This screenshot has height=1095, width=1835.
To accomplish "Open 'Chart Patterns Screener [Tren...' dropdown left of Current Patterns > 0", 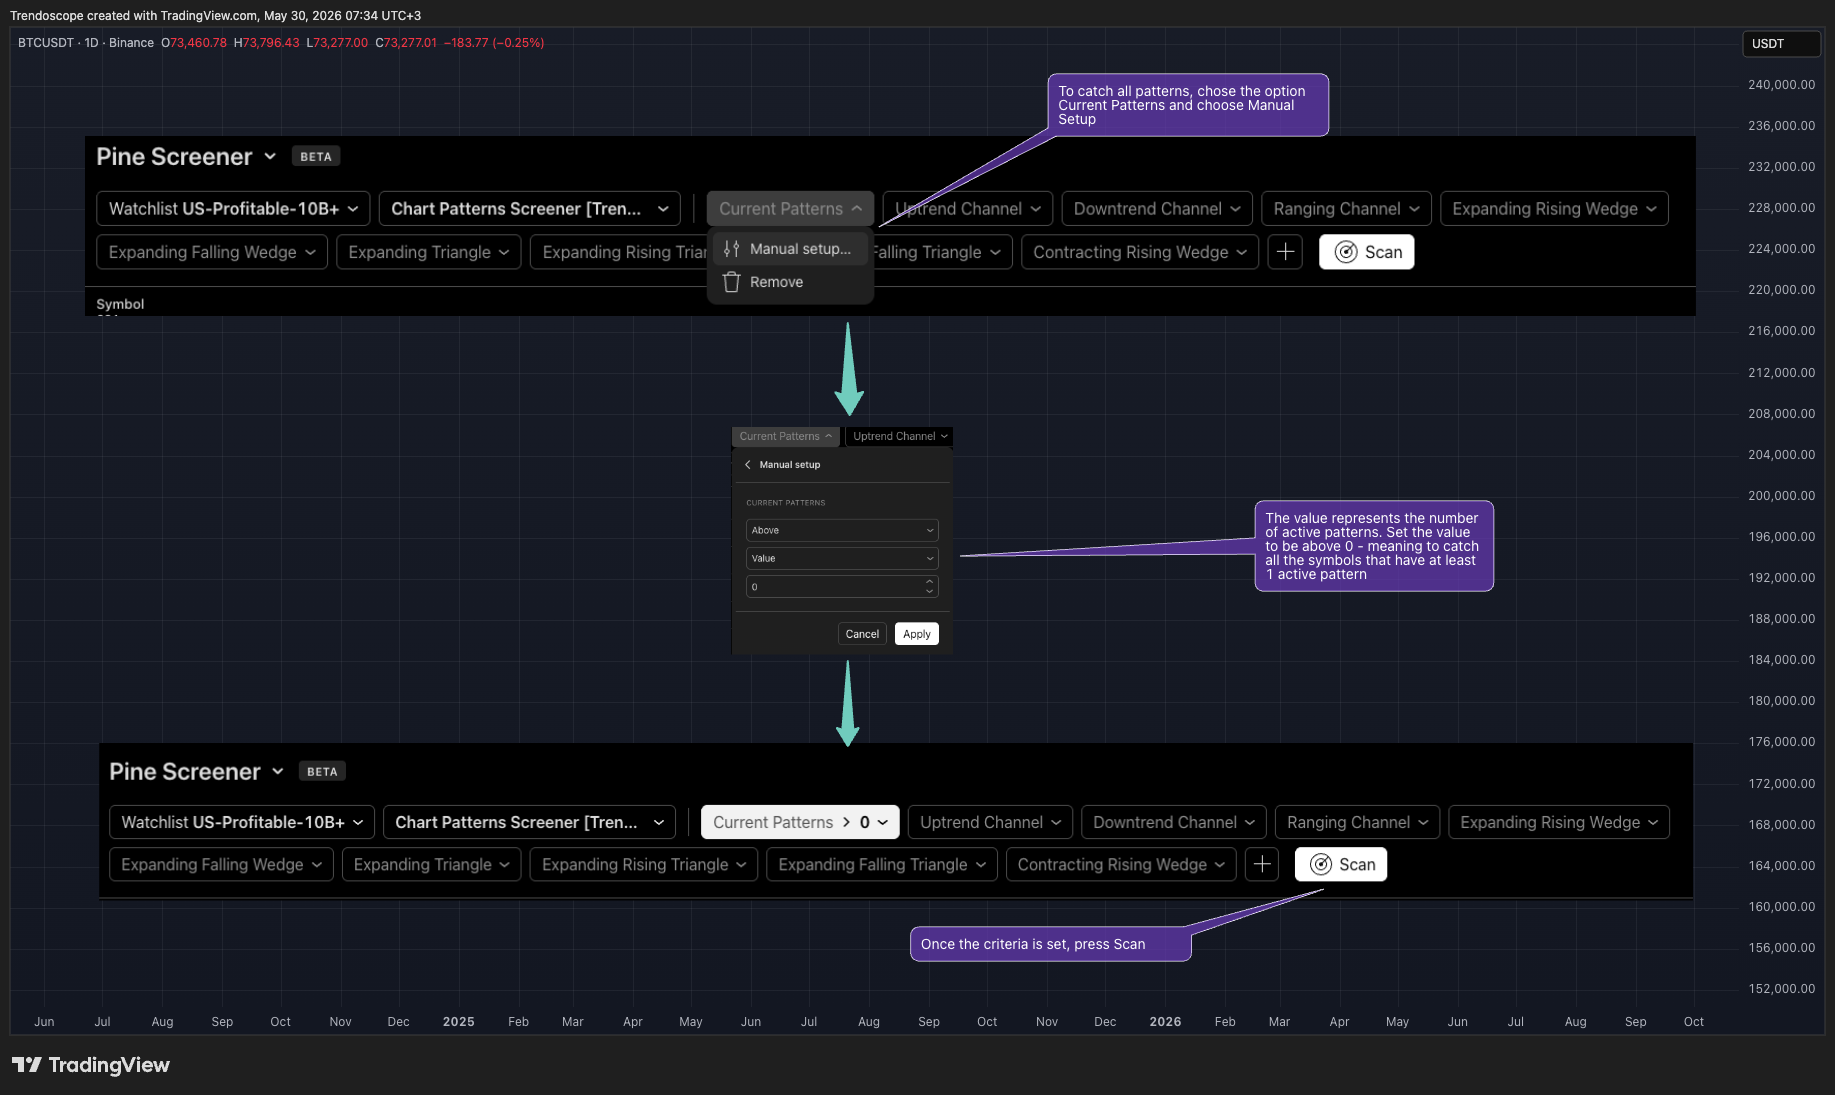I will [530, 822].
